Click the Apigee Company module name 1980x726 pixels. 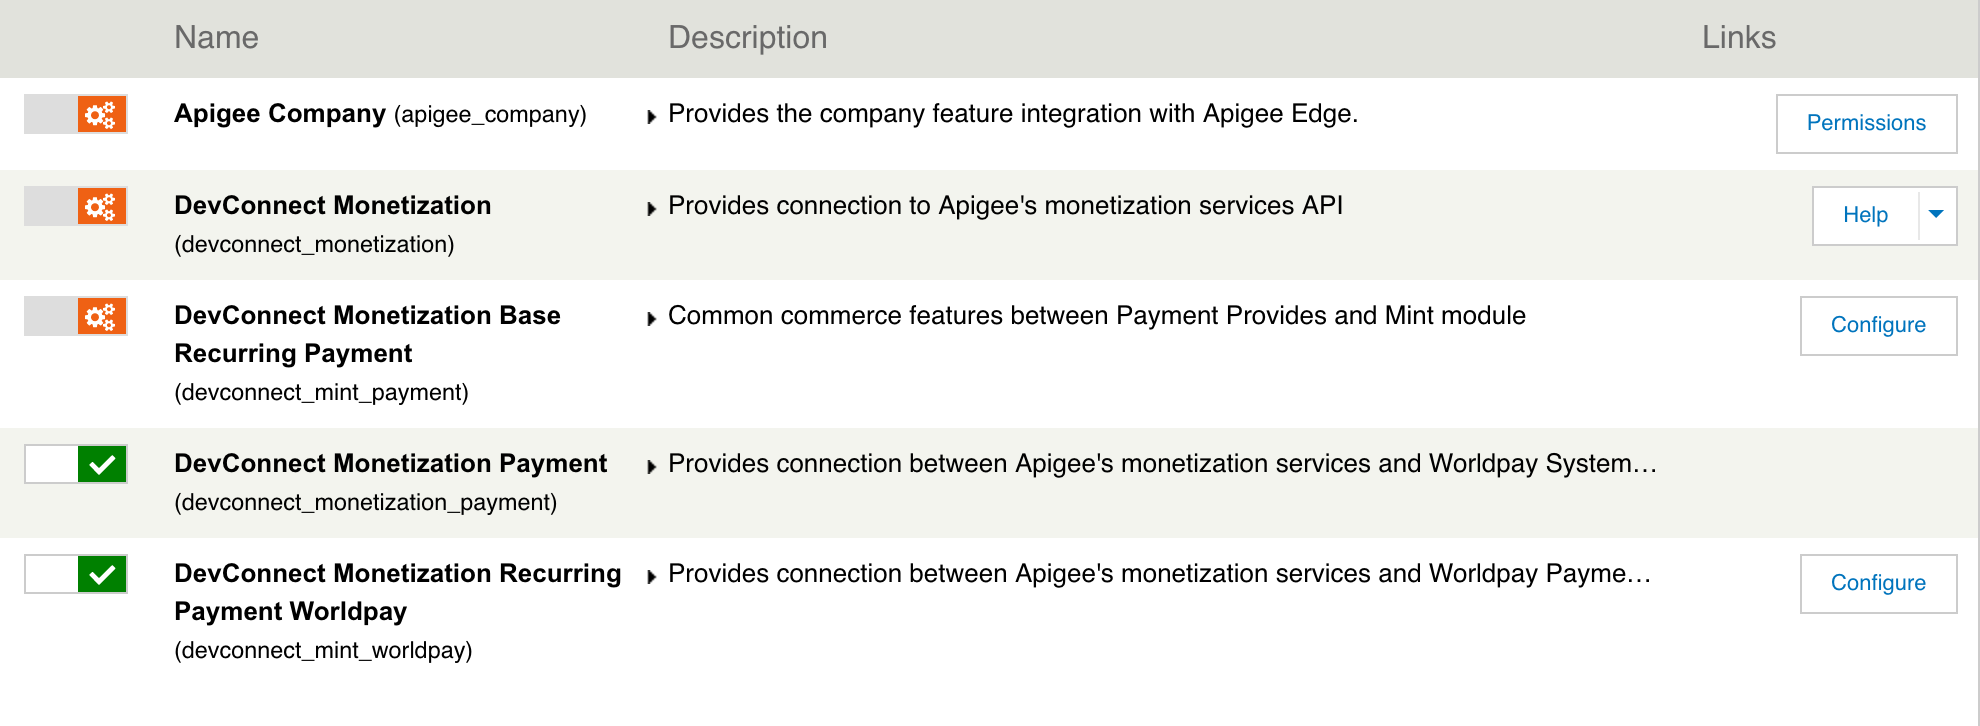point(280,114)
